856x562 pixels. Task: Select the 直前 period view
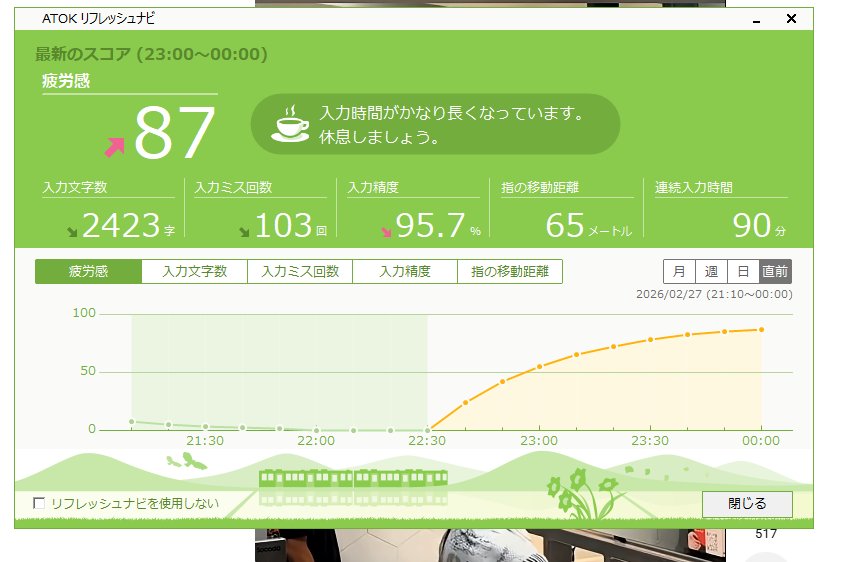click(775, 272)
